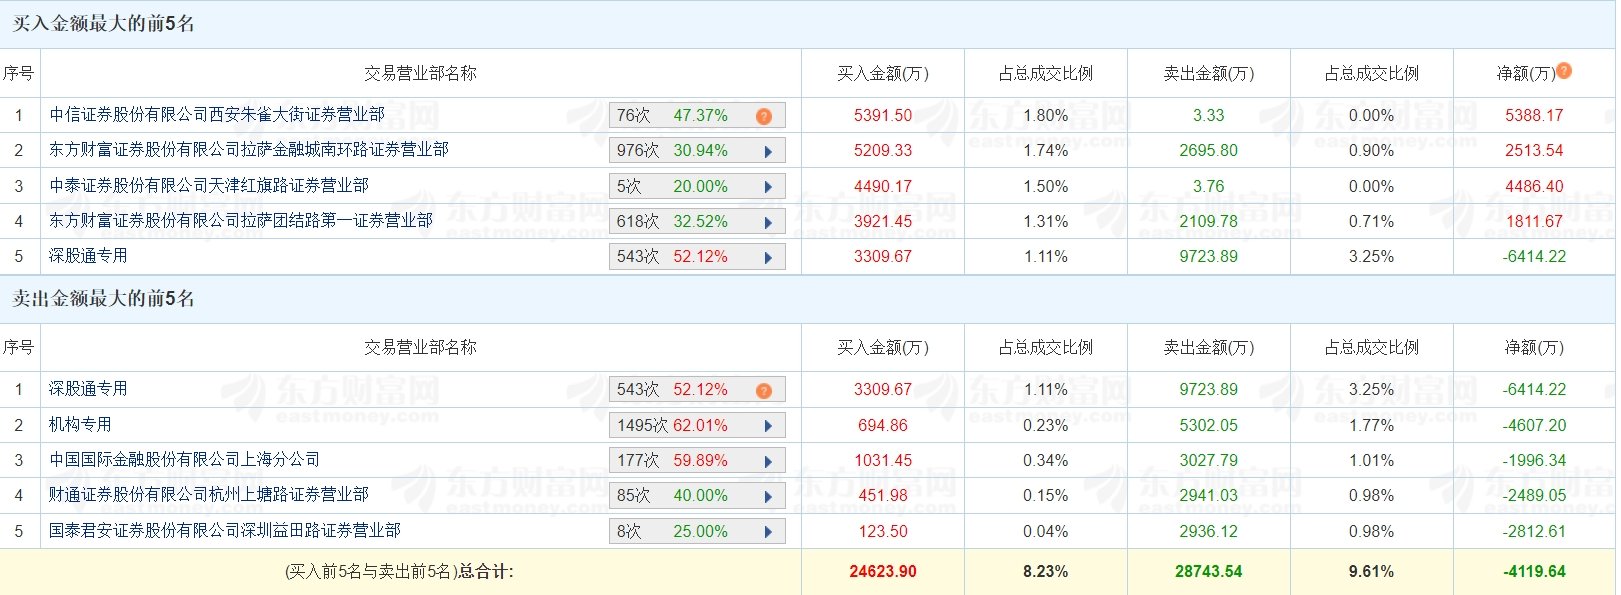Screen dimensions: 1621x595
Task: Expand details for 中国国际金融上海分公司 row
Action: 768,461
